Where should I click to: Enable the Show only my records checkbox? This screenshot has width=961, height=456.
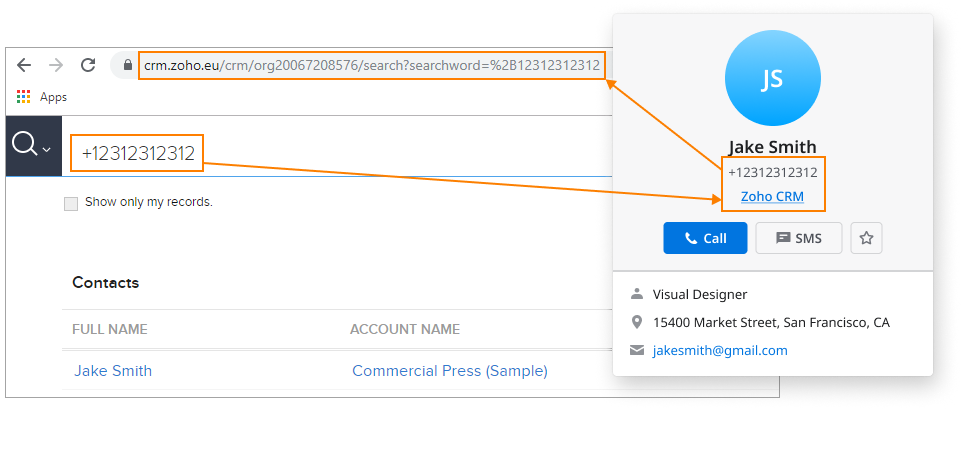tap(71, 203)
